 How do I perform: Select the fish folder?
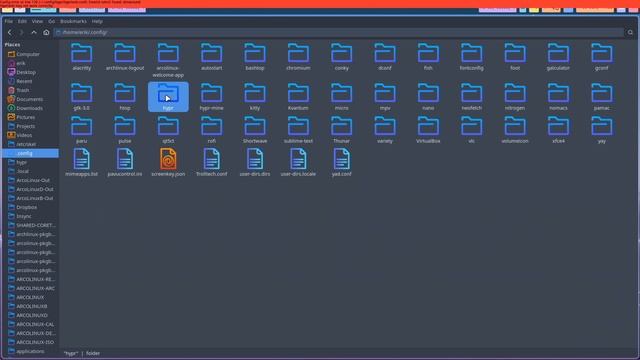point(428,57)
